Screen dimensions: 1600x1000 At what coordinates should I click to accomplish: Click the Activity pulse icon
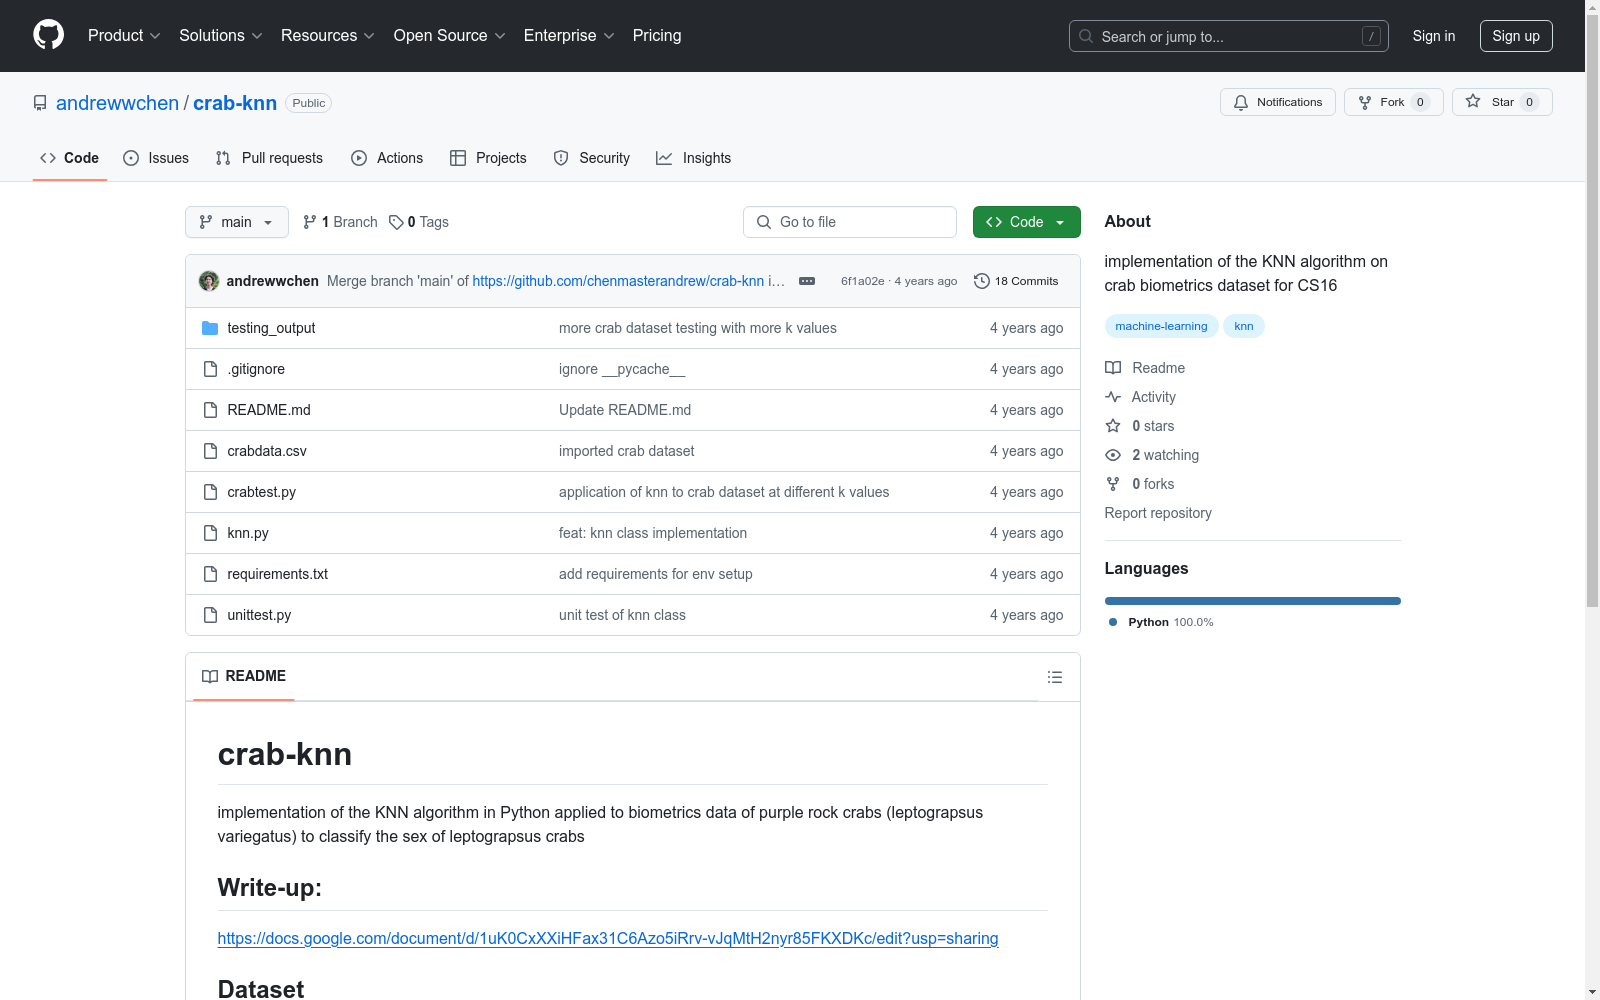(1113, 397)
